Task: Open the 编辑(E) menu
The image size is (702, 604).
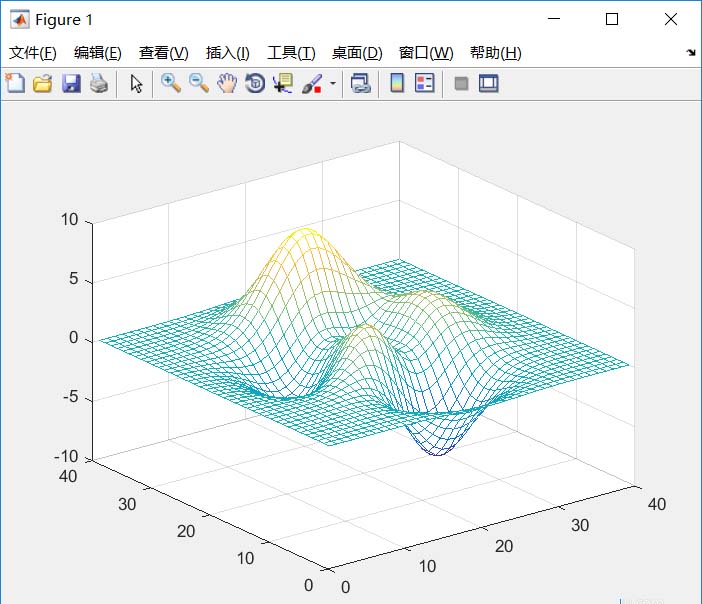Action: coord(98,53)
